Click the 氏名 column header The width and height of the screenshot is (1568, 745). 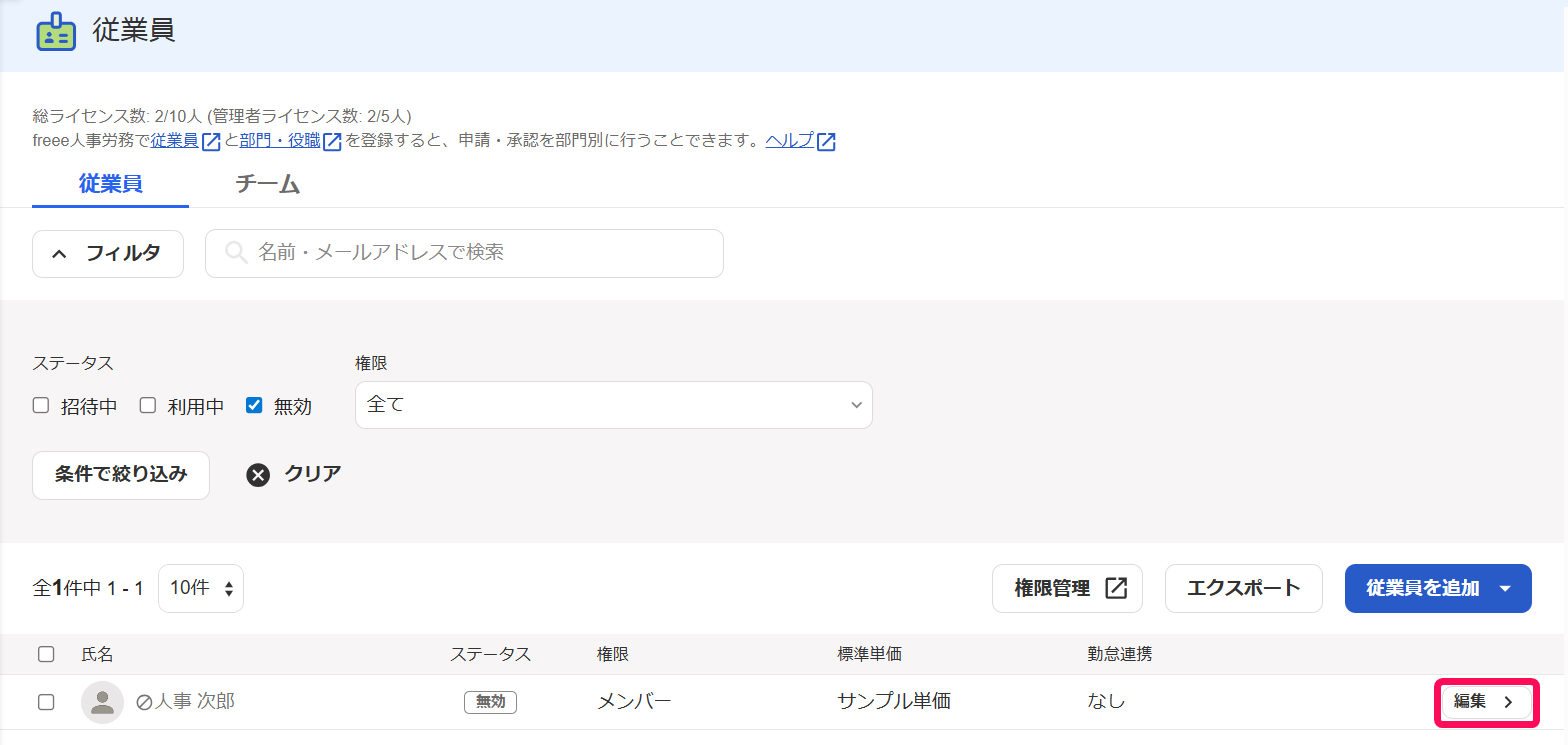point(98,655)
